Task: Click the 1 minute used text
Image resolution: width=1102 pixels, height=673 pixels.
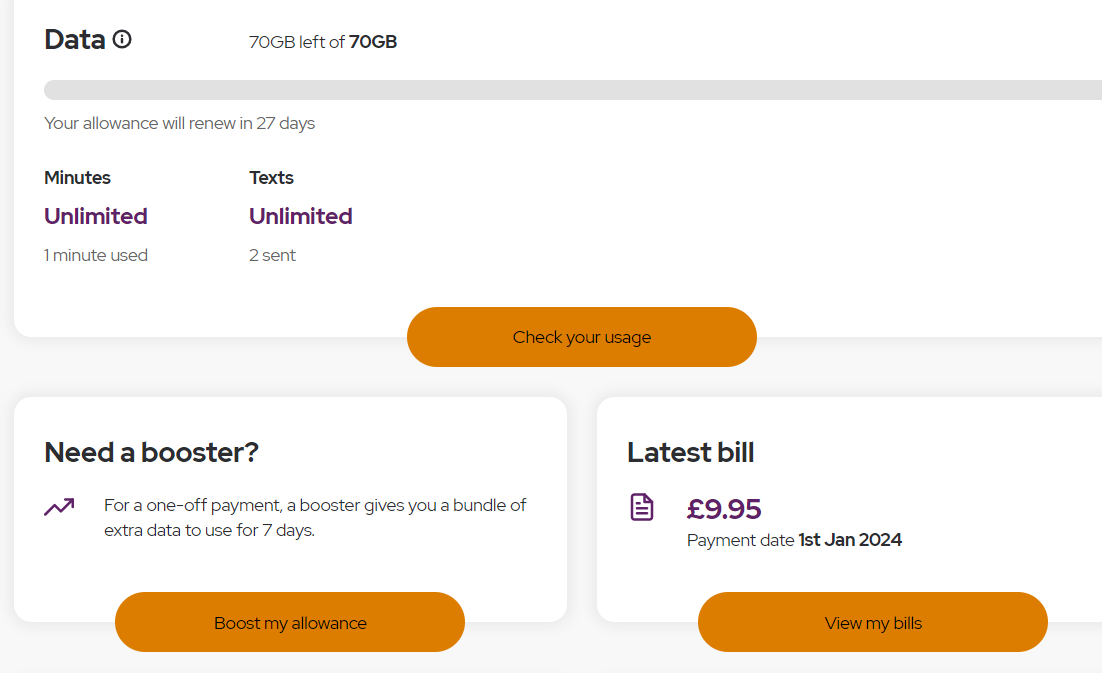Action: tap(96, 255)
